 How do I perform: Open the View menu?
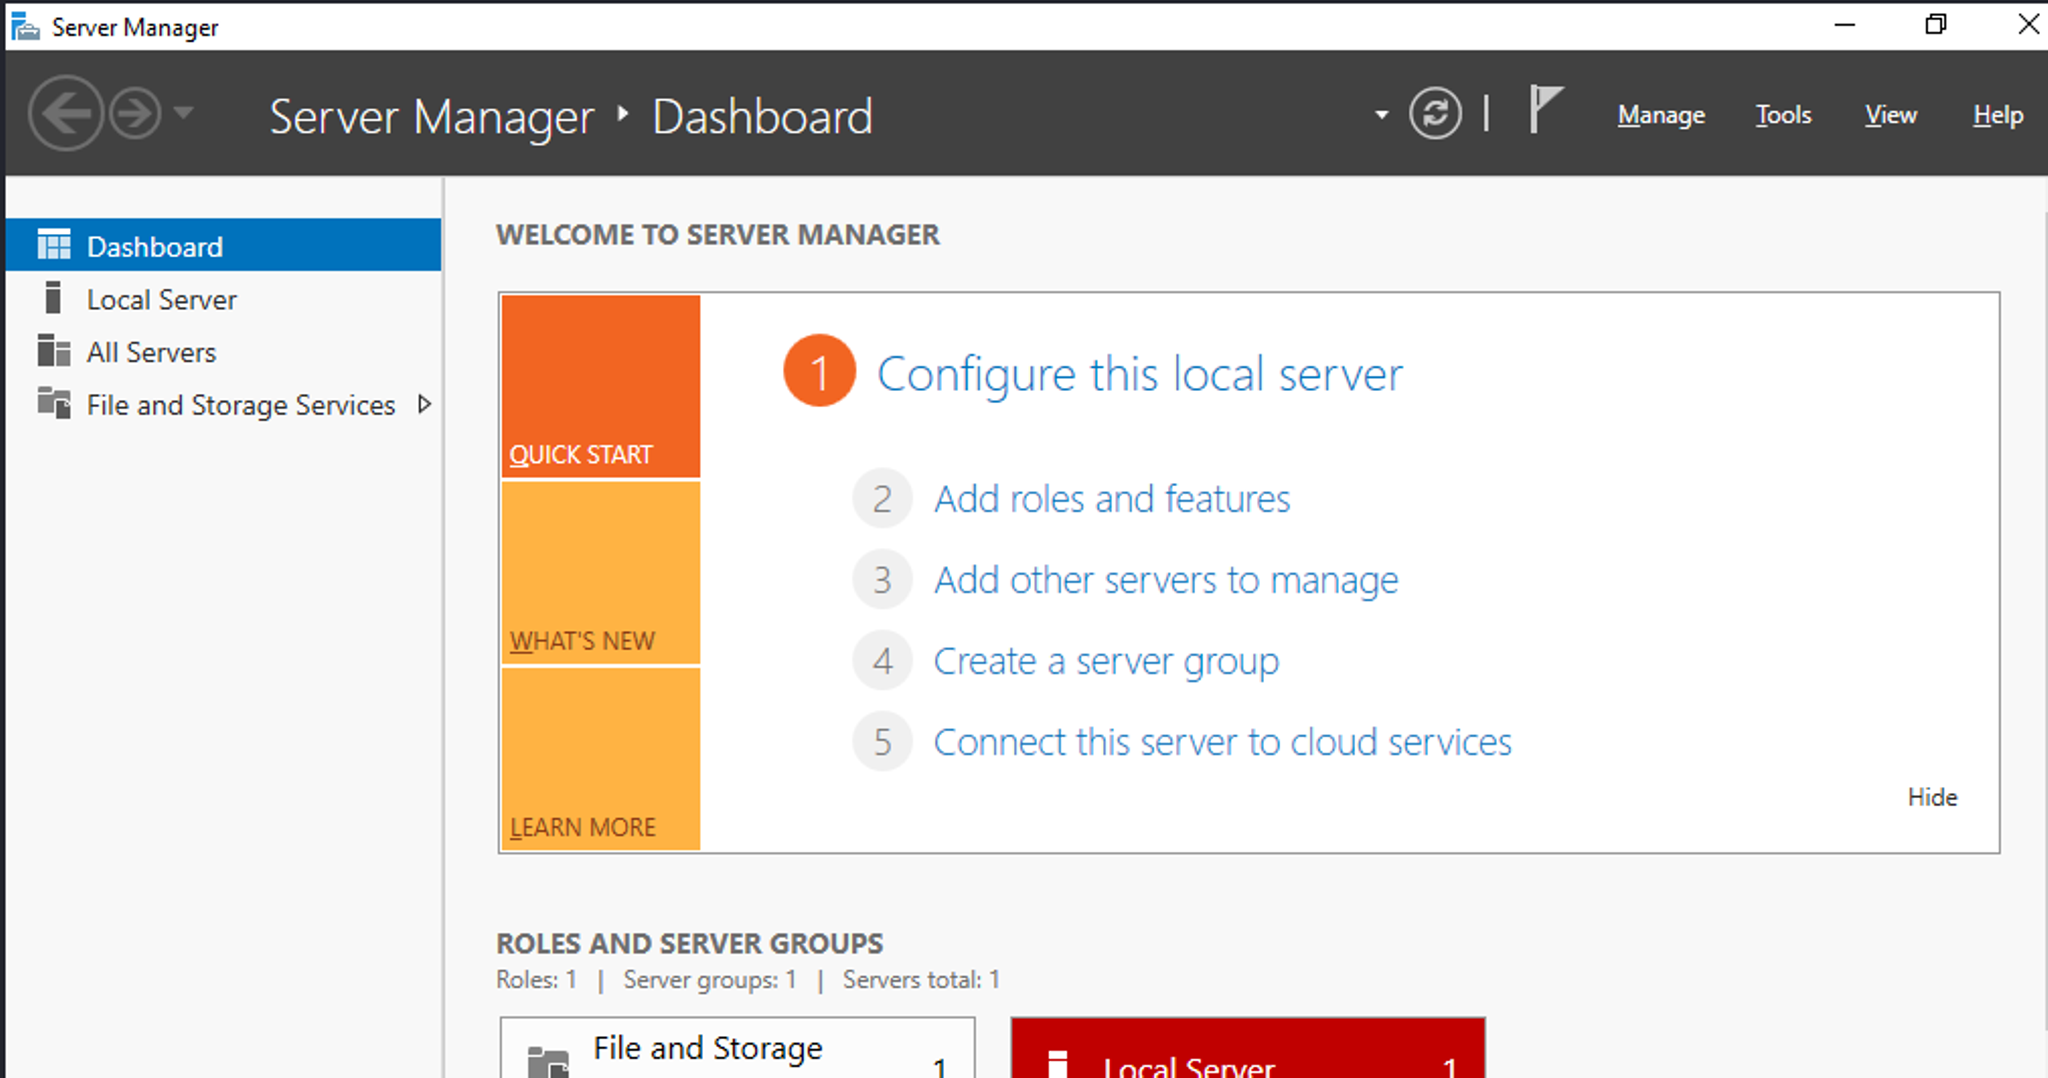click(x=1890, y=115)
